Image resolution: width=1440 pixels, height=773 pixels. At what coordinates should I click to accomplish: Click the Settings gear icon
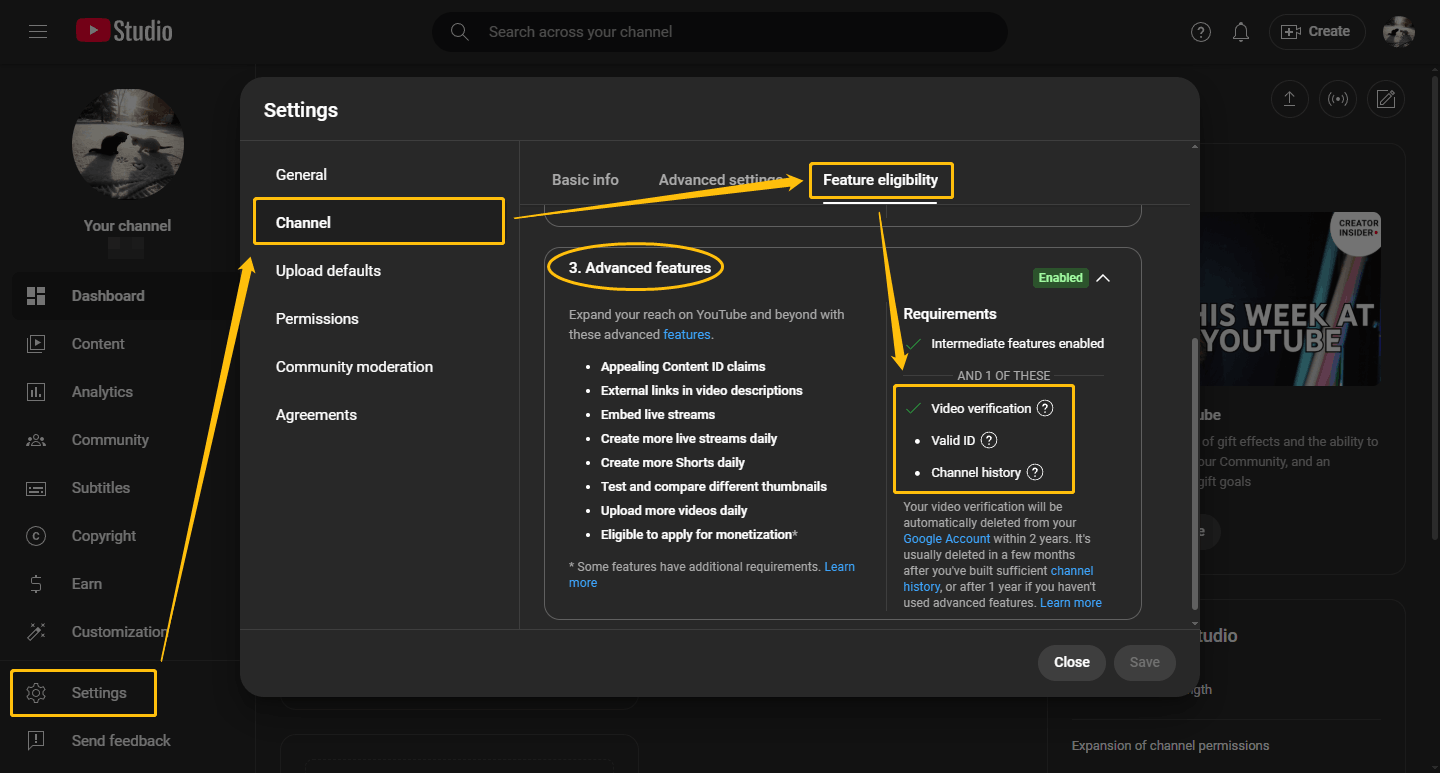click(x=36, y=693)
